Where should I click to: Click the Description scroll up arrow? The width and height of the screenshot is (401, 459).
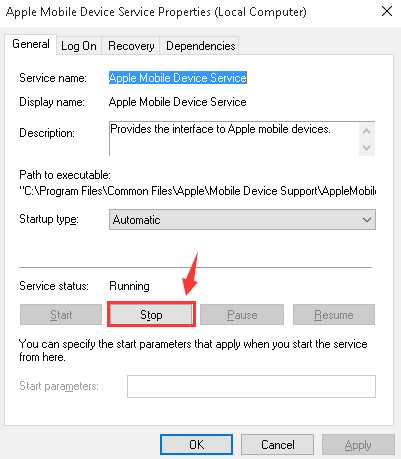tap(367, 131)
